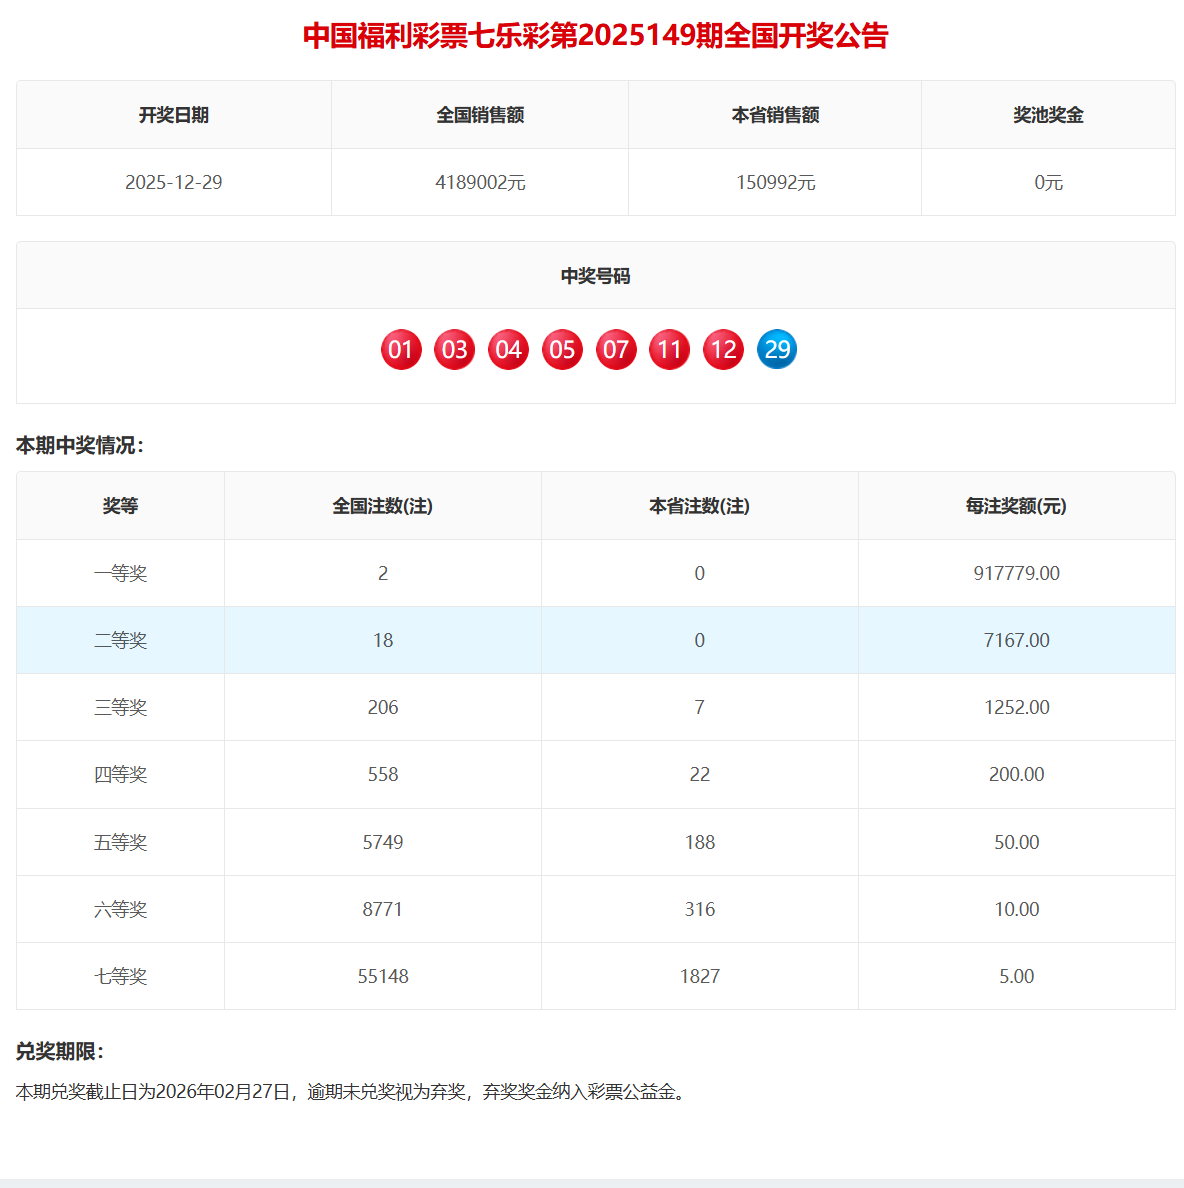Image resolution: width=1184 pixels, height=1188 pixels.
Task: Click red lottery ball 01
Action: 401,349
